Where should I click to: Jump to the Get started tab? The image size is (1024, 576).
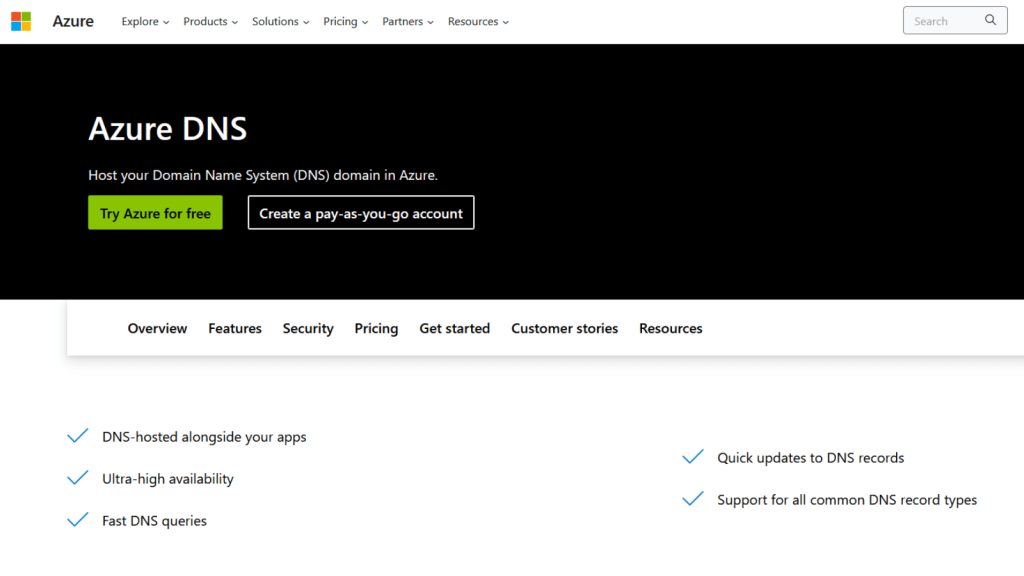[x=455, y=328]
